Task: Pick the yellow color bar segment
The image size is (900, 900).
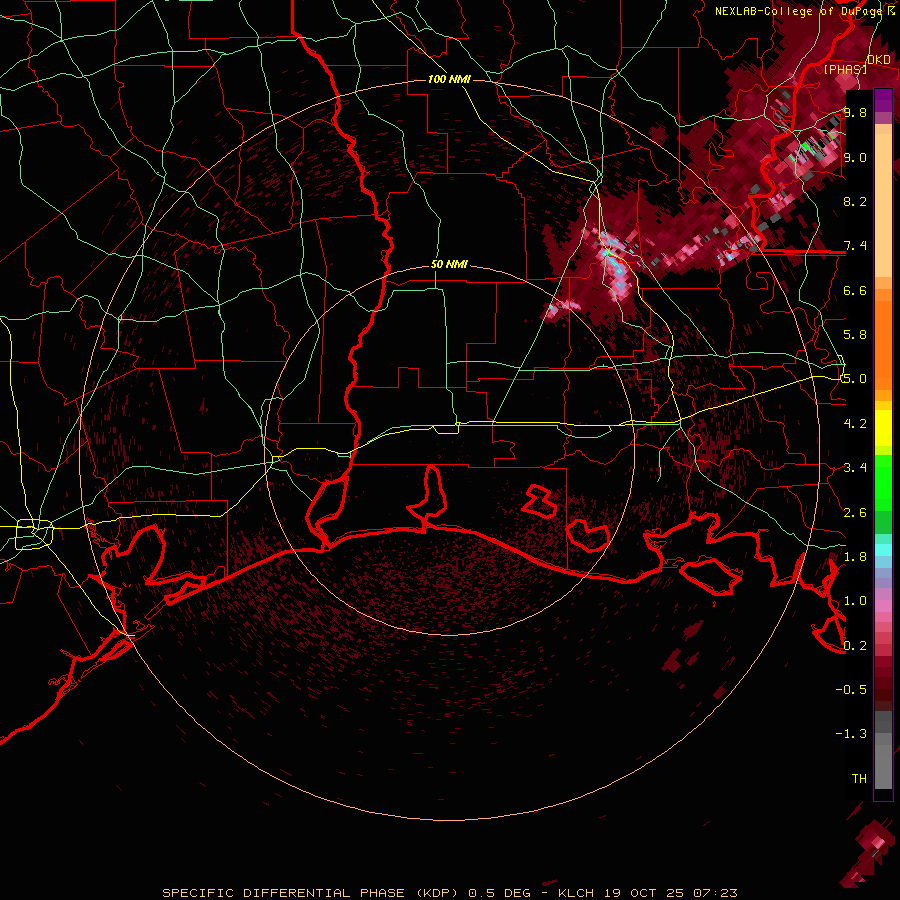Action: coord(883,428)
